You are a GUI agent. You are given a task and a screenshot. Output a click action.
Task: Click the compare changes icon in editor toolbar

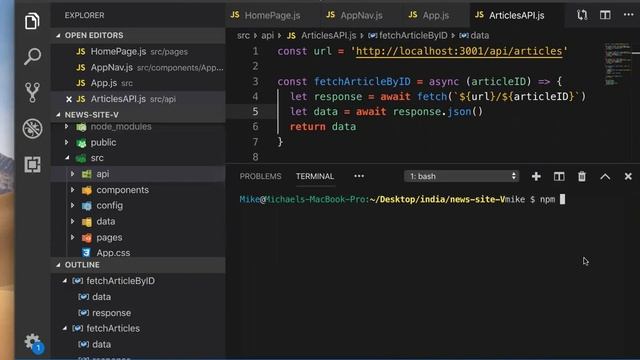point(582,15)
